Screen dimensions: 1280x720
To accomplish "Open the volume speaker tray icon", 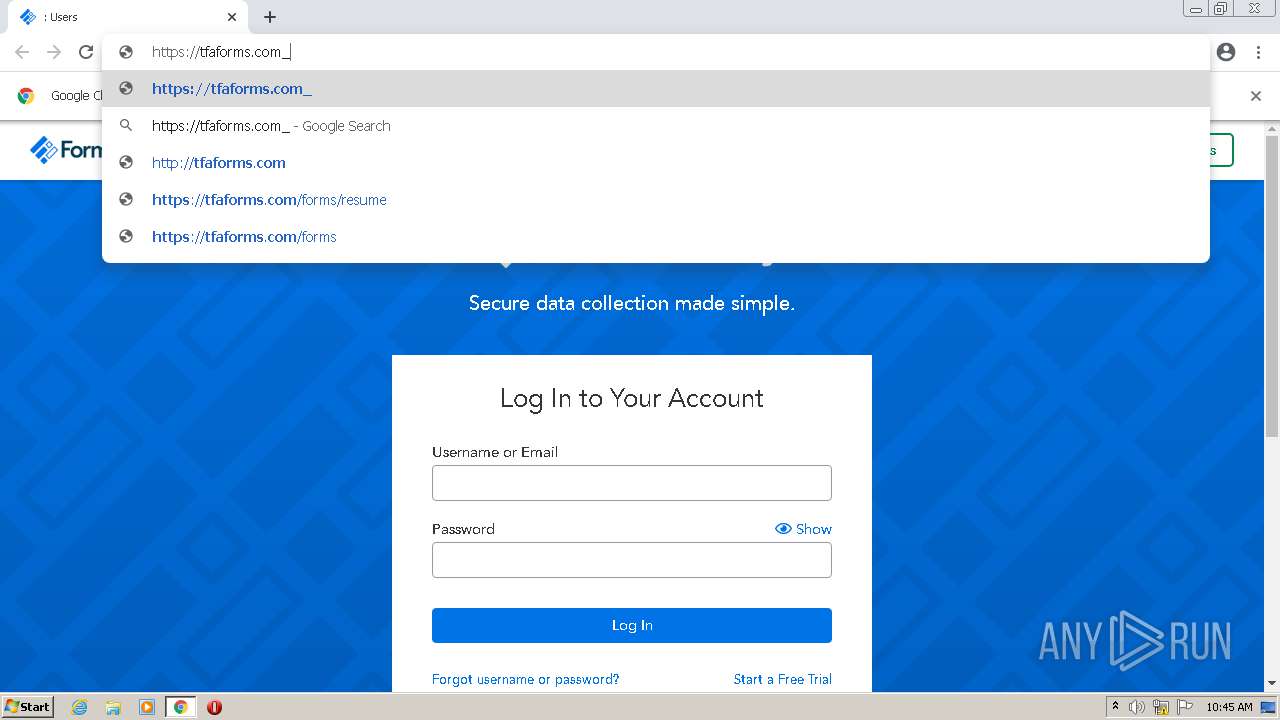I will pyautogui.click(x=1137, y=707).
